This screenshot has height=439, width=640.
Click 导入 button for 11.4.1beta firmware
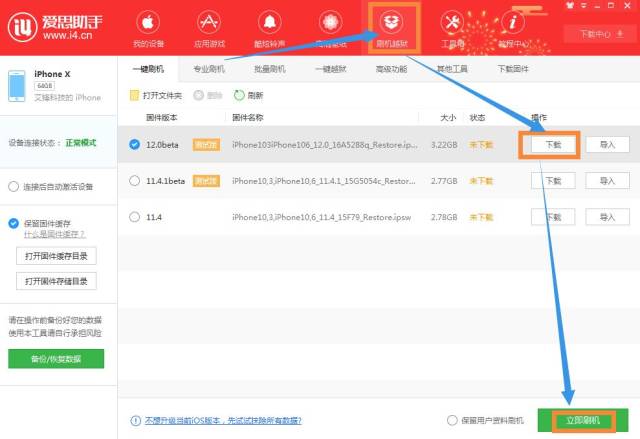coord(607,181)
